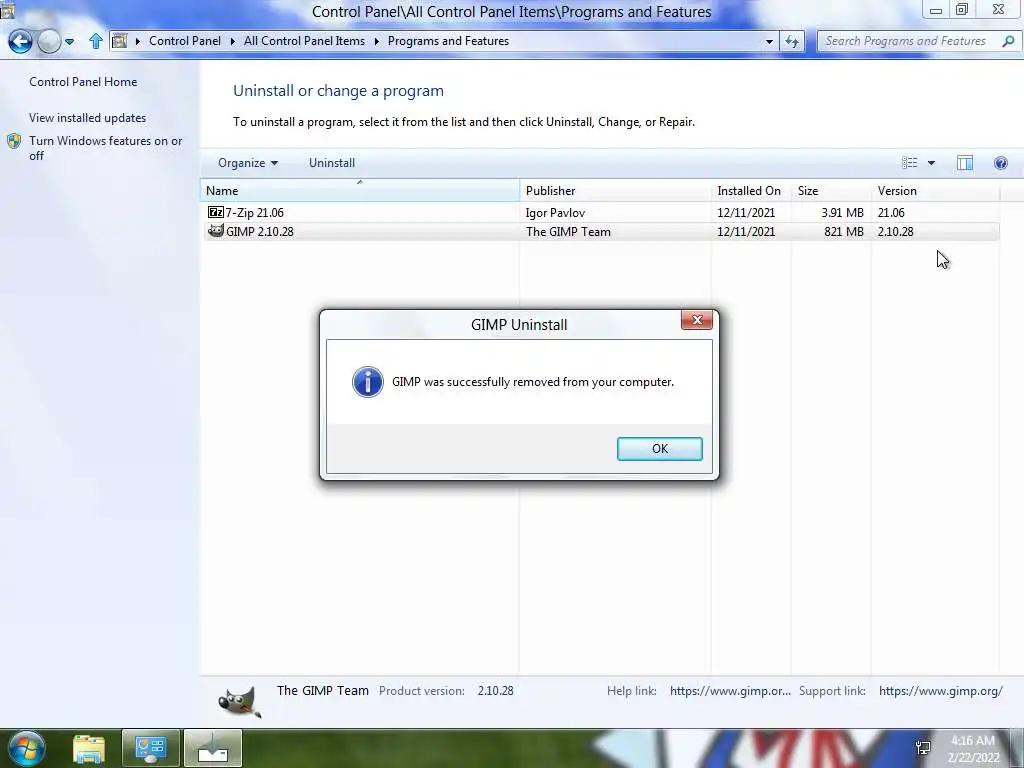Click OK in GIMP Uninstall dialog

660,449
